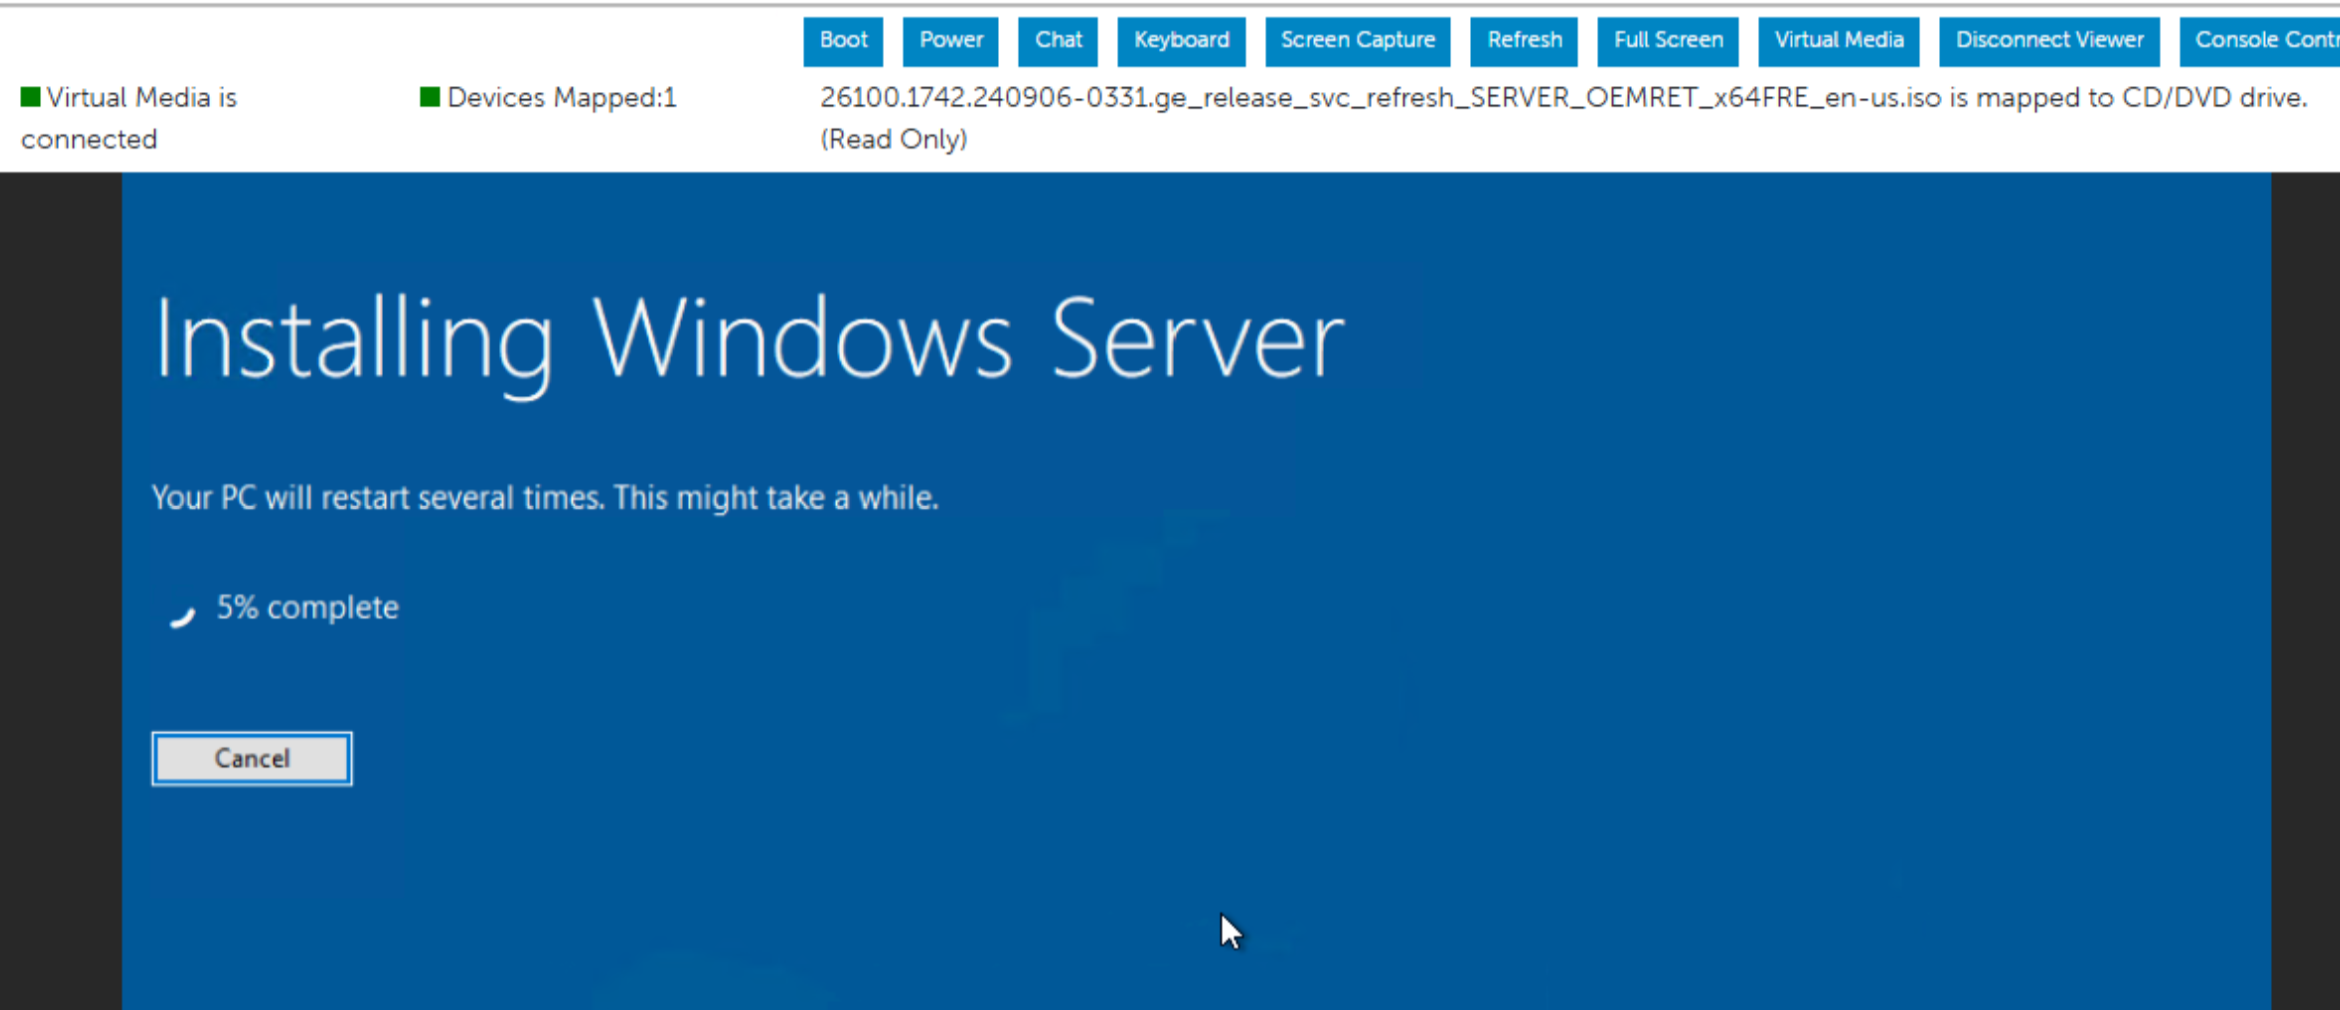Refresh the remote console view
The width and height of the screenshot is (2340, 1010).
(x=1524, y=41)
